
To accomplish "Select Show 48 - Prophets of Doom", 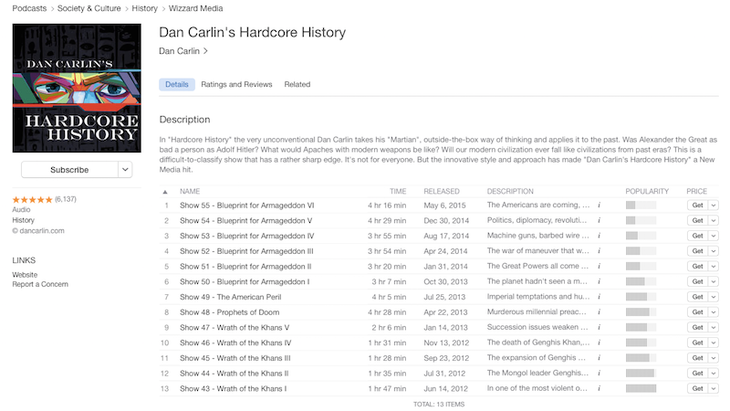I will tap(230, 312).
